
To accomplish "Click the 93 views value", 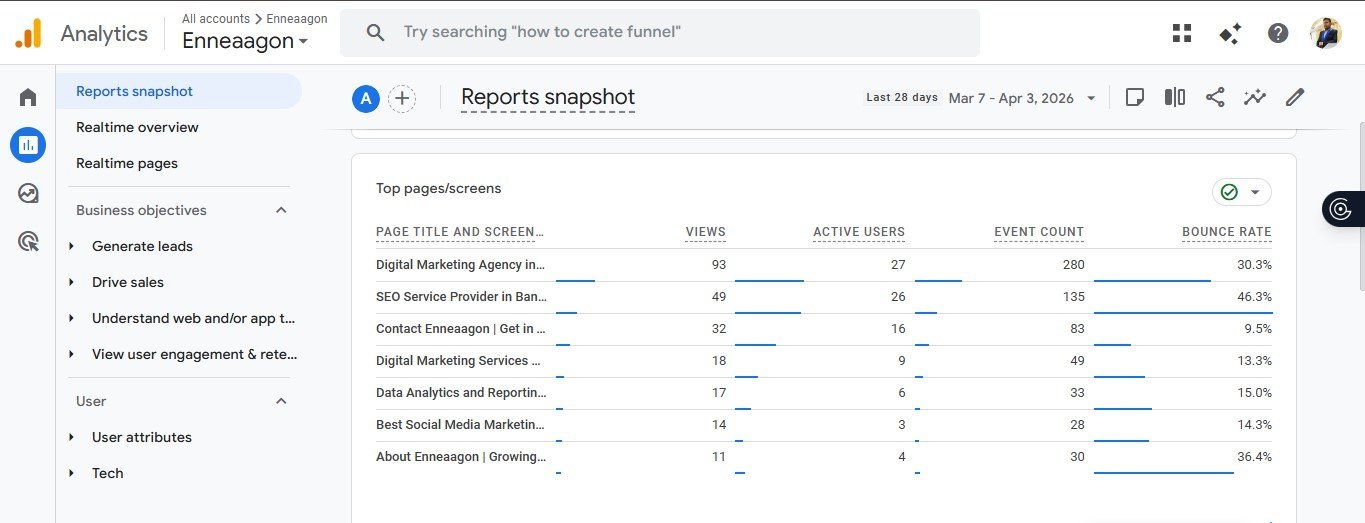I will [719, 265].
